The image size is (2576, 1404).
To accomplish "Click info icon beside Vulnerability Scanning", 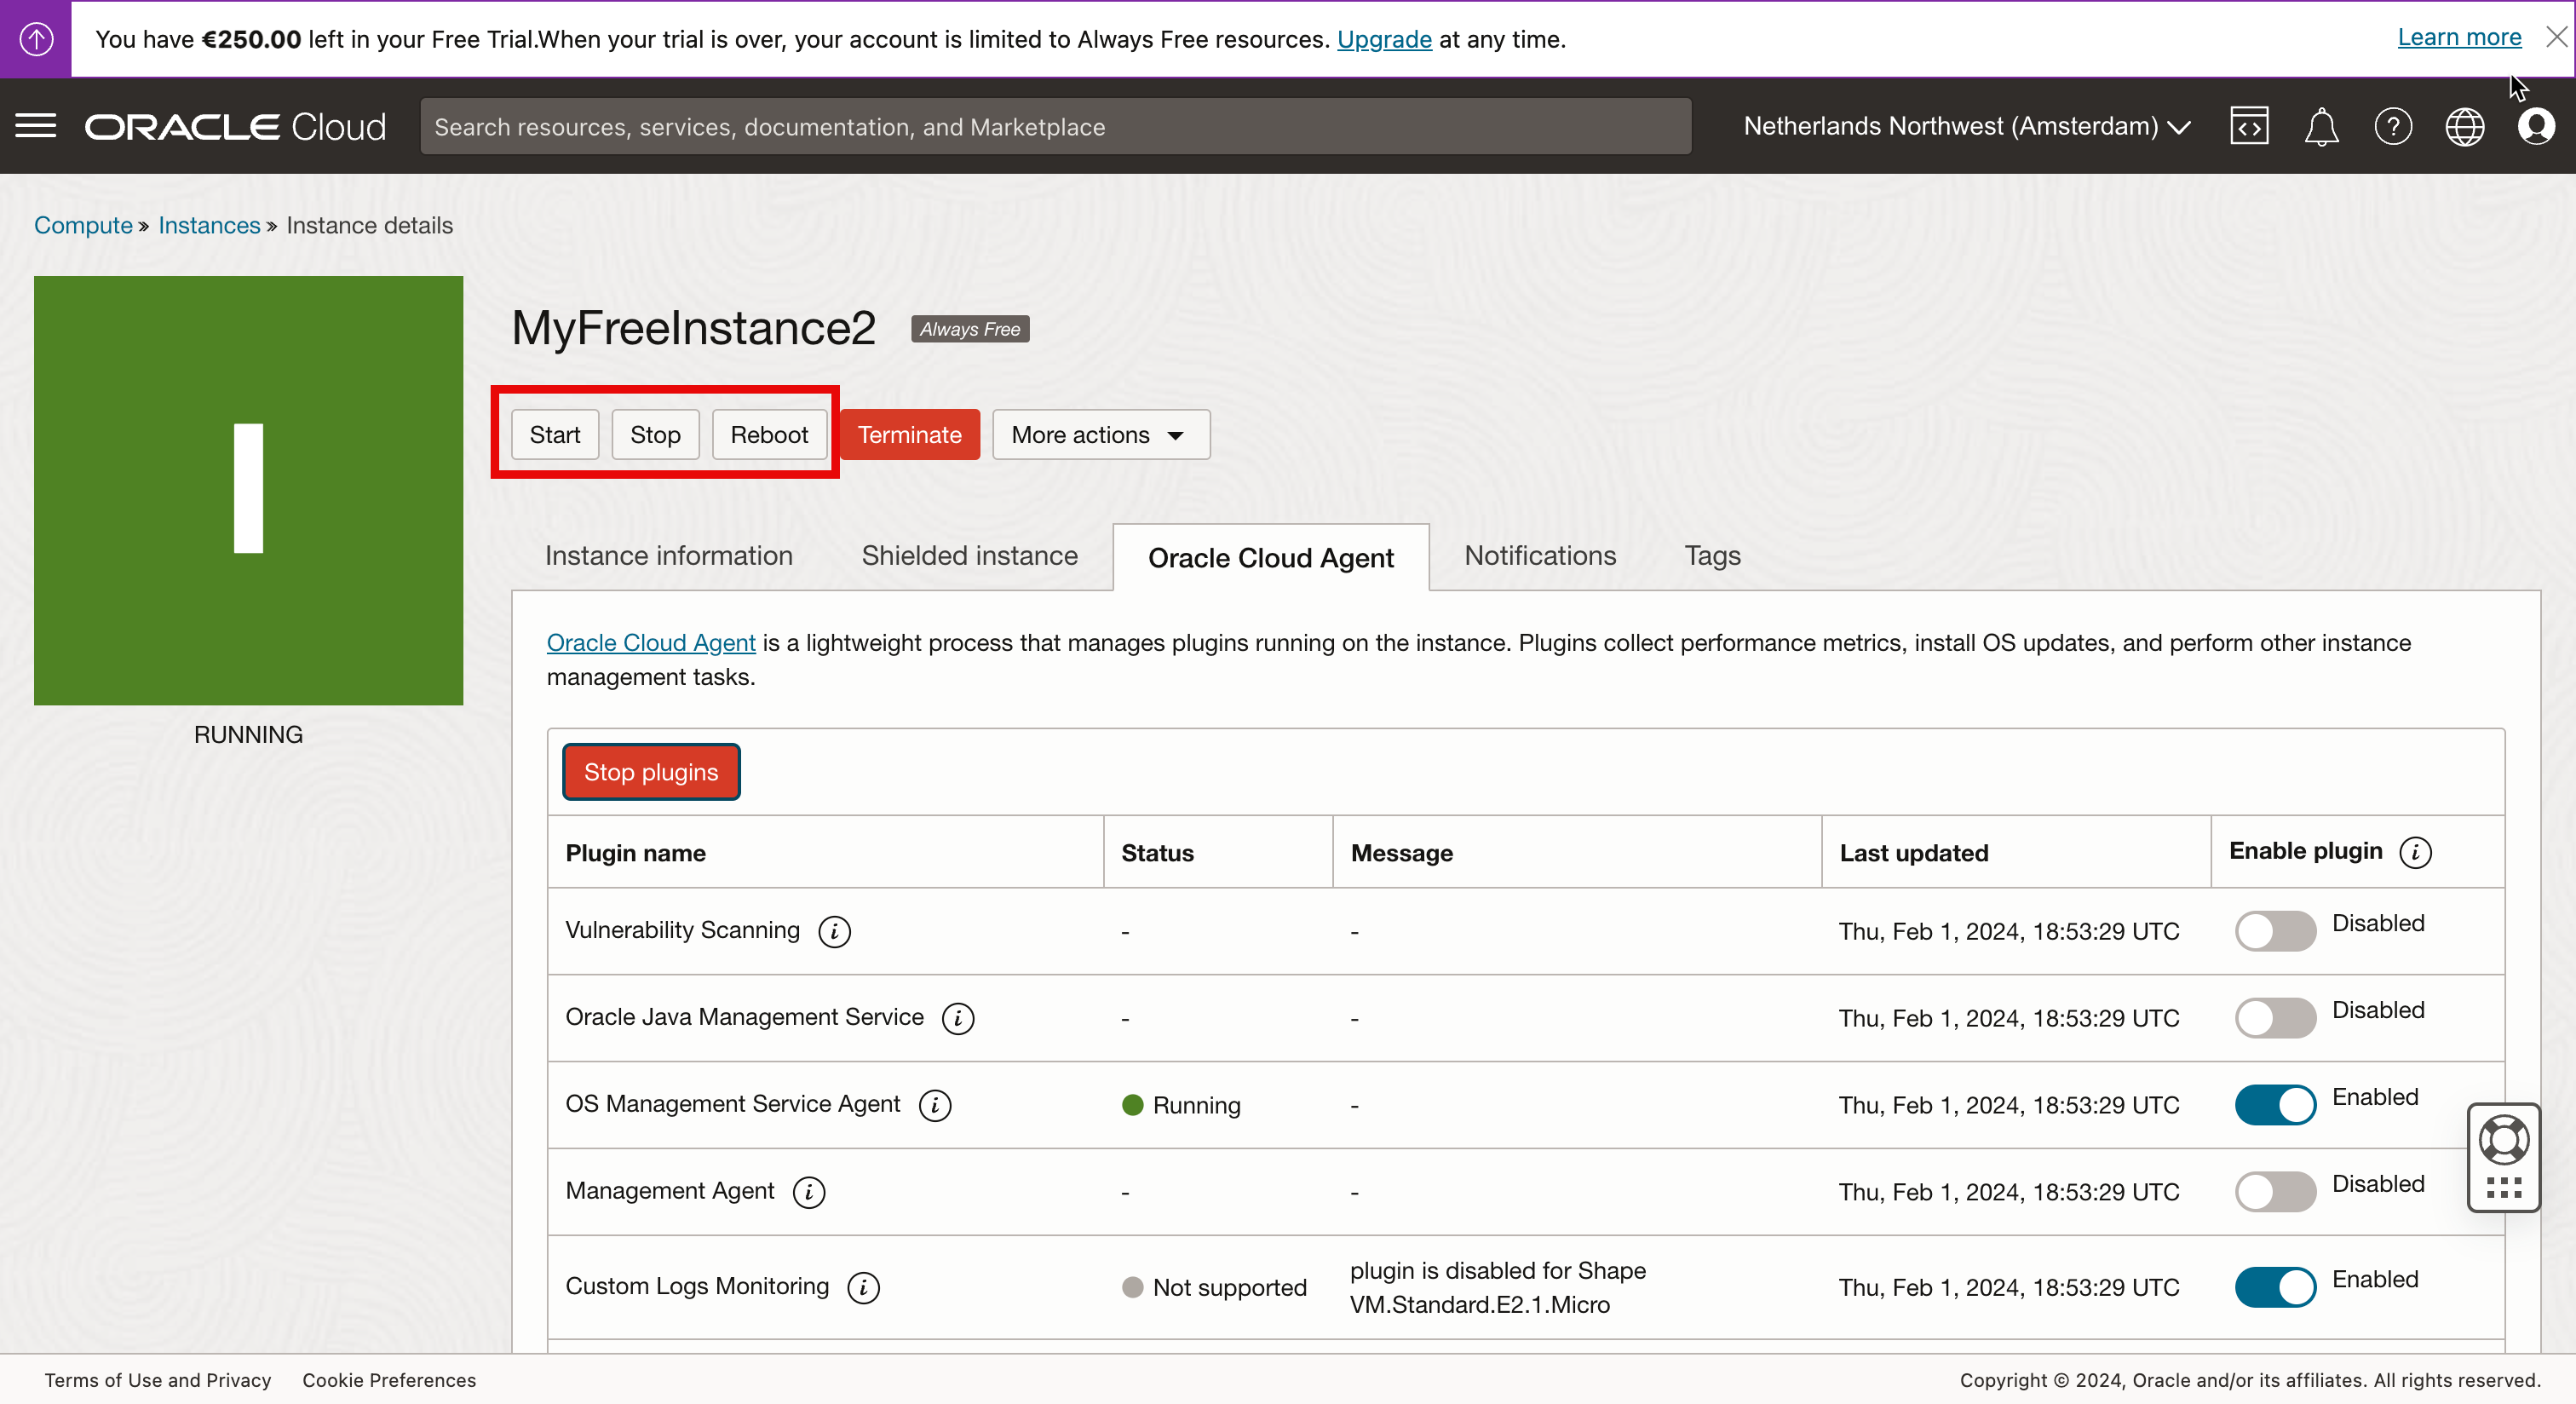I will (x=834, y=932).
